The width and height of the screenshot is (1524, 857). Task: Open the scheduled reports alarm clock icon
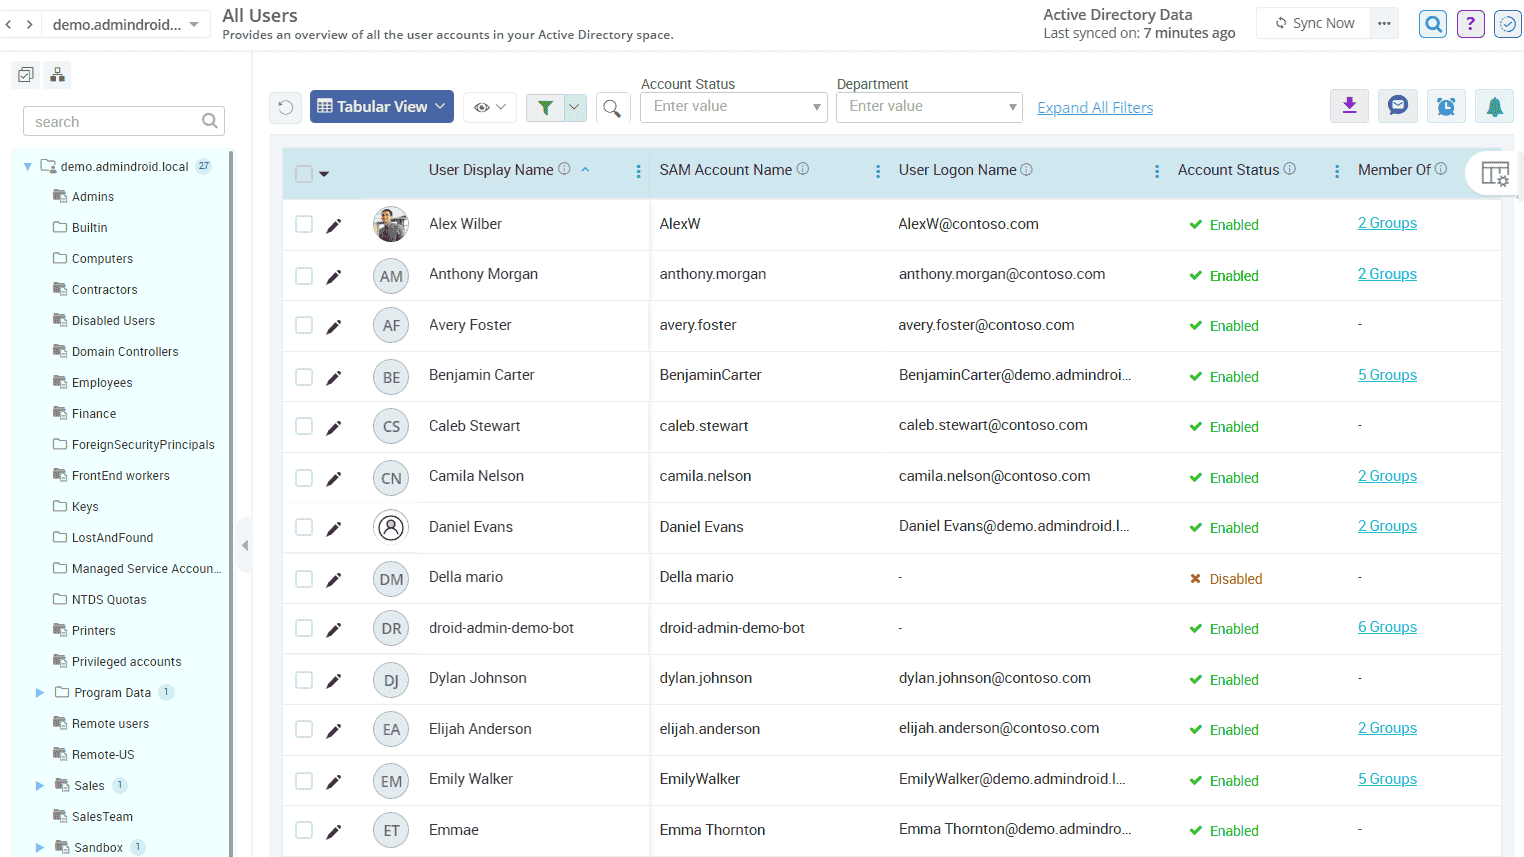pos(1446,105)
